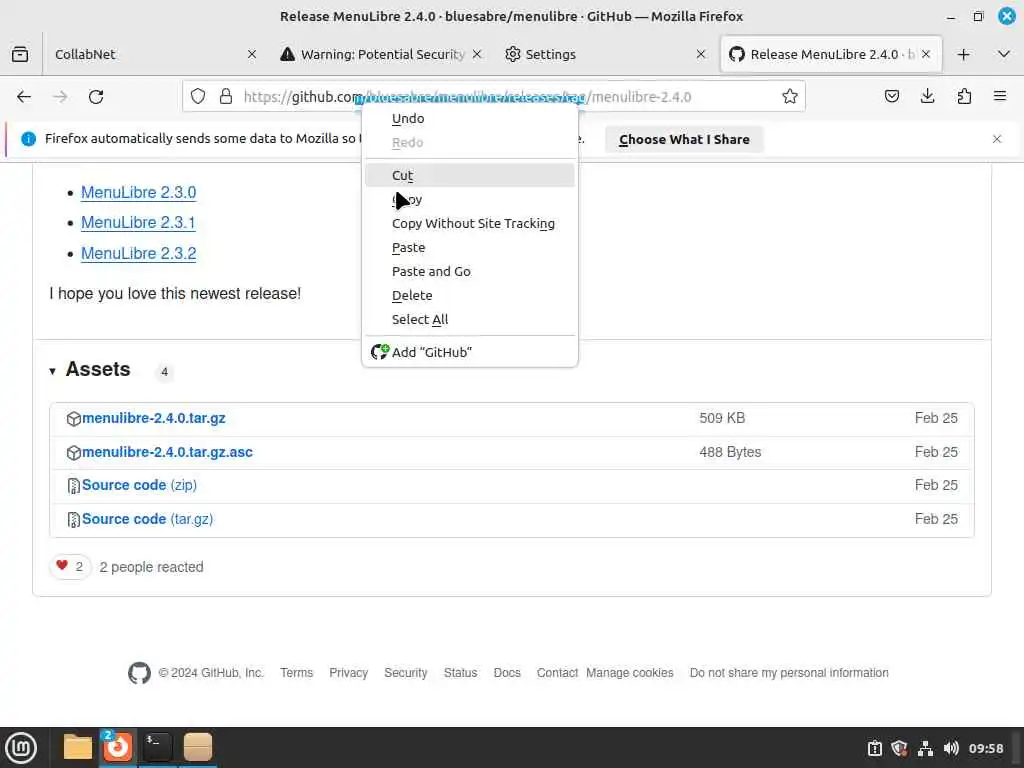Close the Release MenuLibre 2.4.0 tab
This screenshot has height=768, width=1024.
pos(926,54)
